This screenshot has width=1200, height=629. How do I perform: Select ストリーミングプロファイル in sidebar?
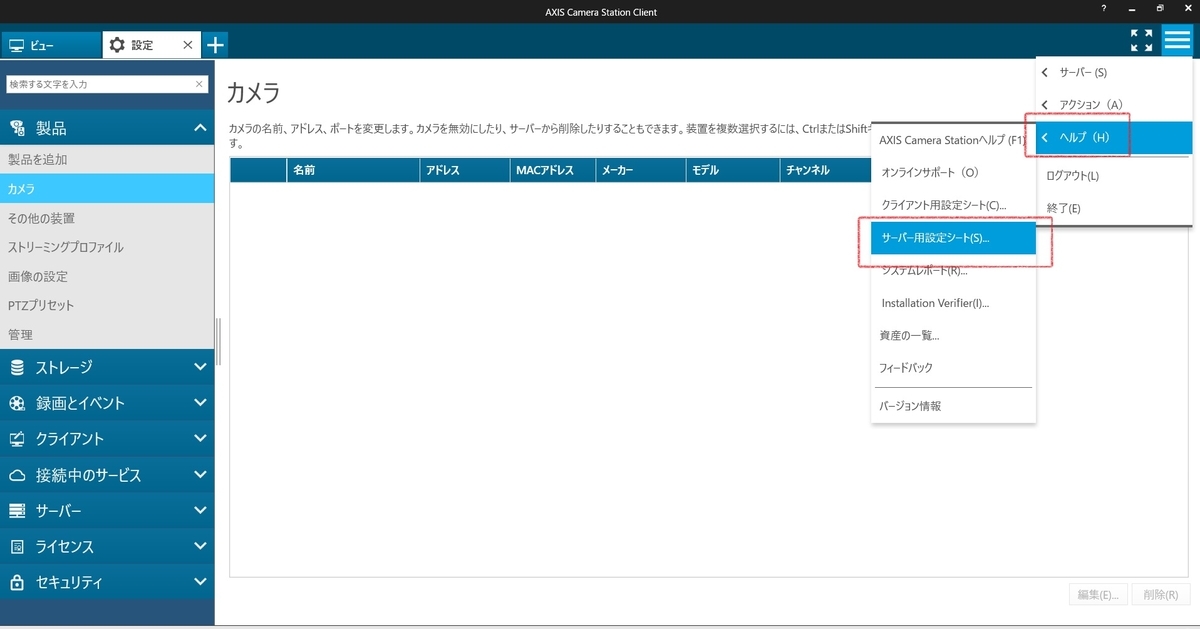pyautogui.click(x=107, y=247)
